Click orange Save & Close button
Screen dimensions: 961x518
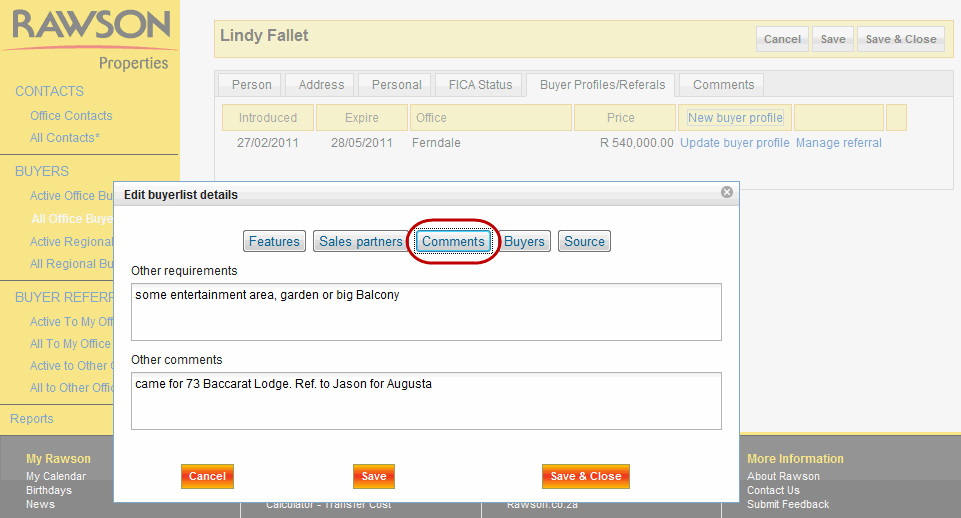(586, 476)
